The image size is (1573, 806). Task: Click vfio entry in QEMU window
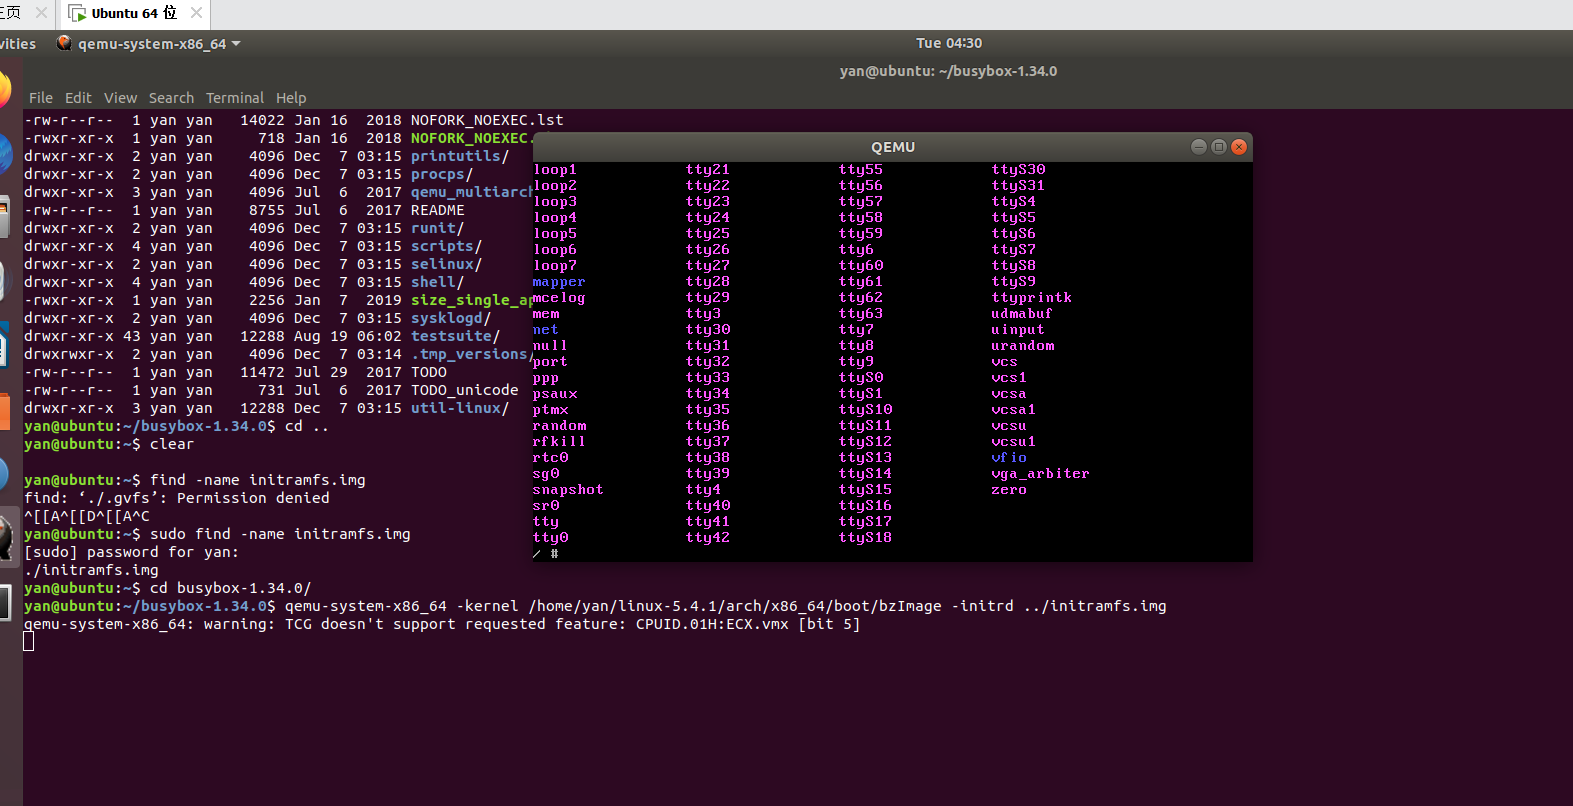click(x=1009, y=457)
